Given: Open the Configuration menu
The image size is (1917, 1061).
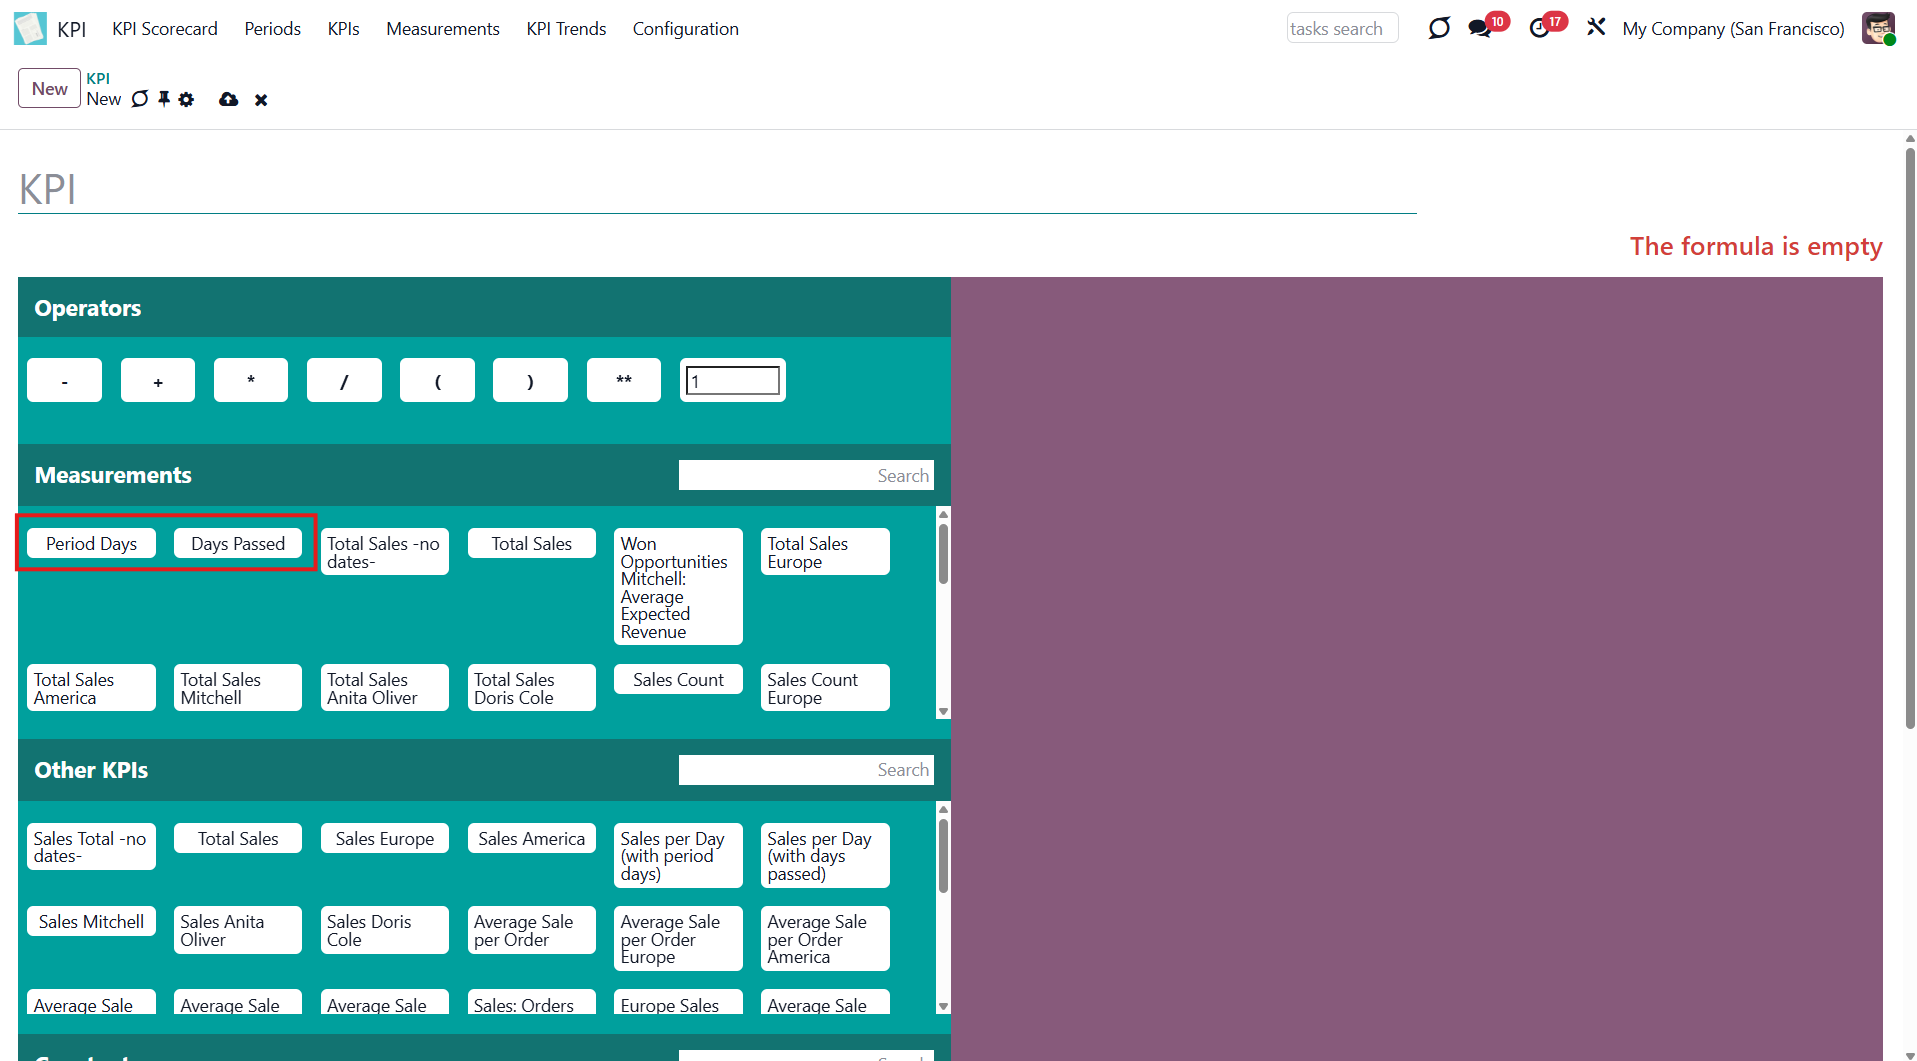Looking at the screenshot, I should (x=685, y=29).
